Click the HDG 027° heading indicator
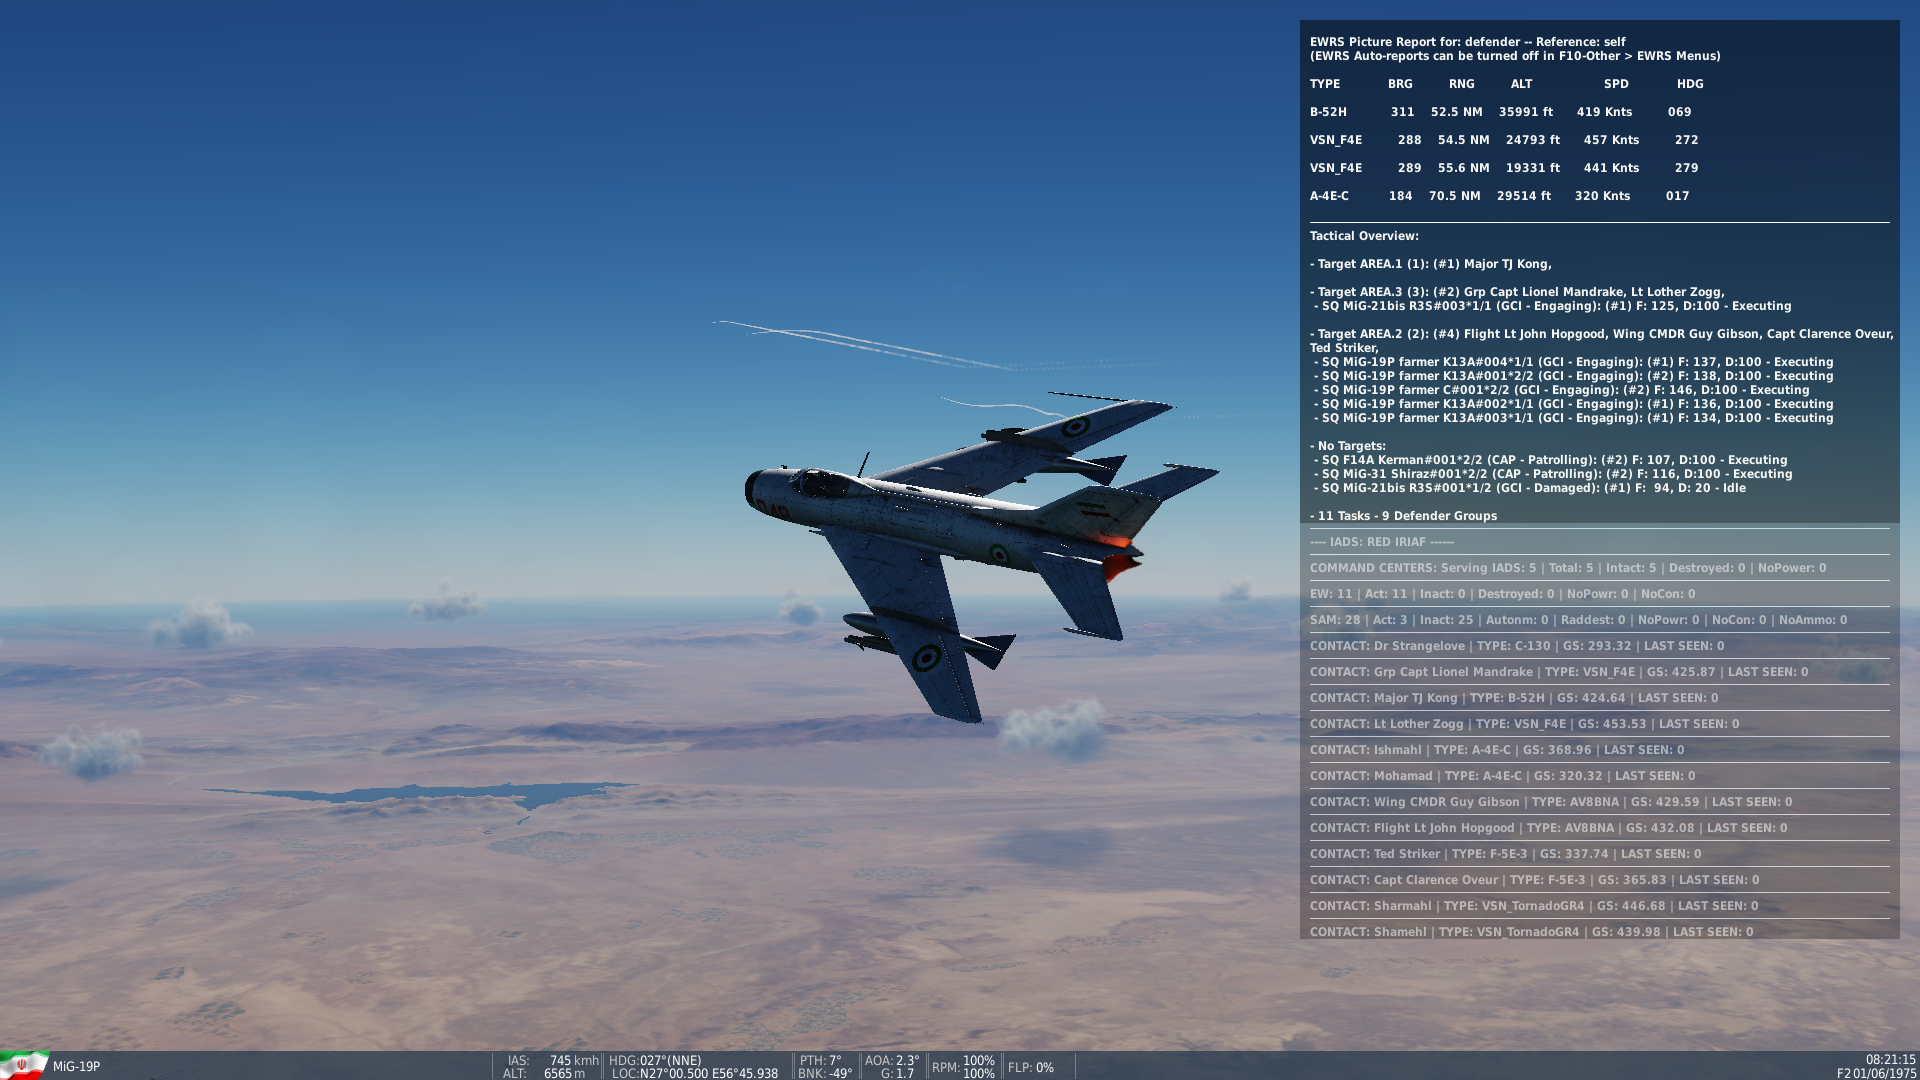The height and width of the screenshot is (1080, 1920). pyautogui.click(x=655, y=1060)
